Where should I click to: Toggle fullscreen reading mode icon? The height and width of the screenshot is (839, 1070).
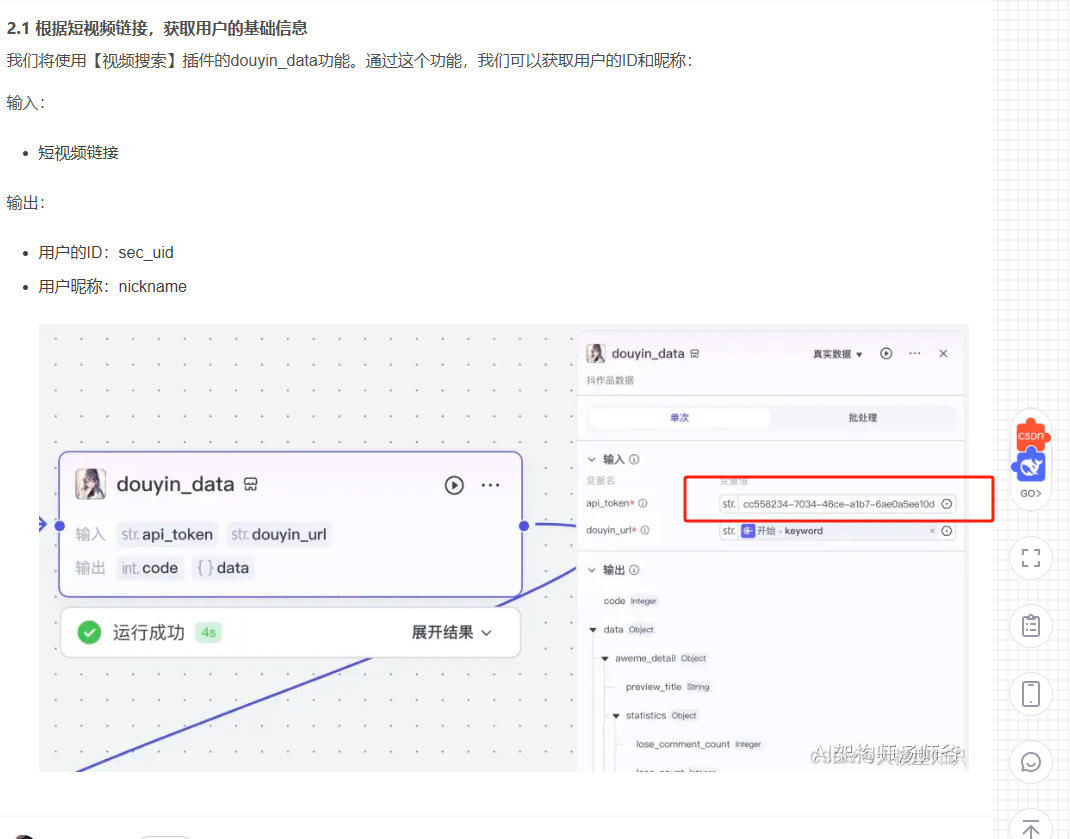pyautogui.click(x=1030, y=558)
